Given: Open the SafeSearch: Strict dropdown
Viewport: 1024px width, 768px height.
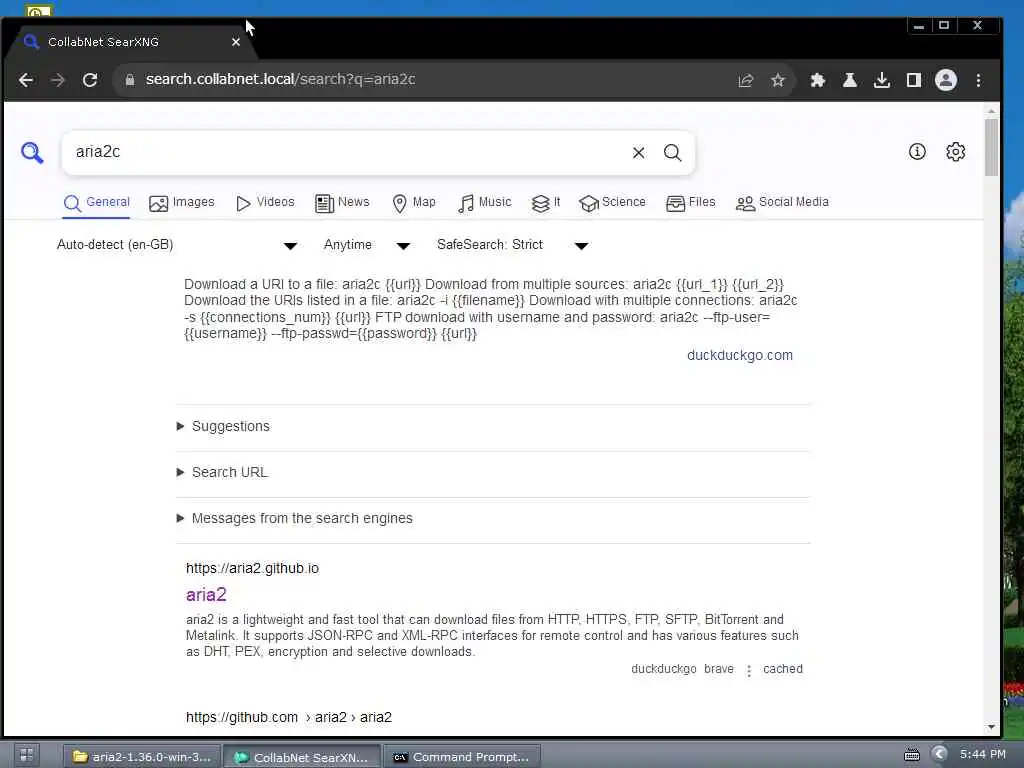Looking at the screenshot, I should pyautogui.click(x=513, y=245).
